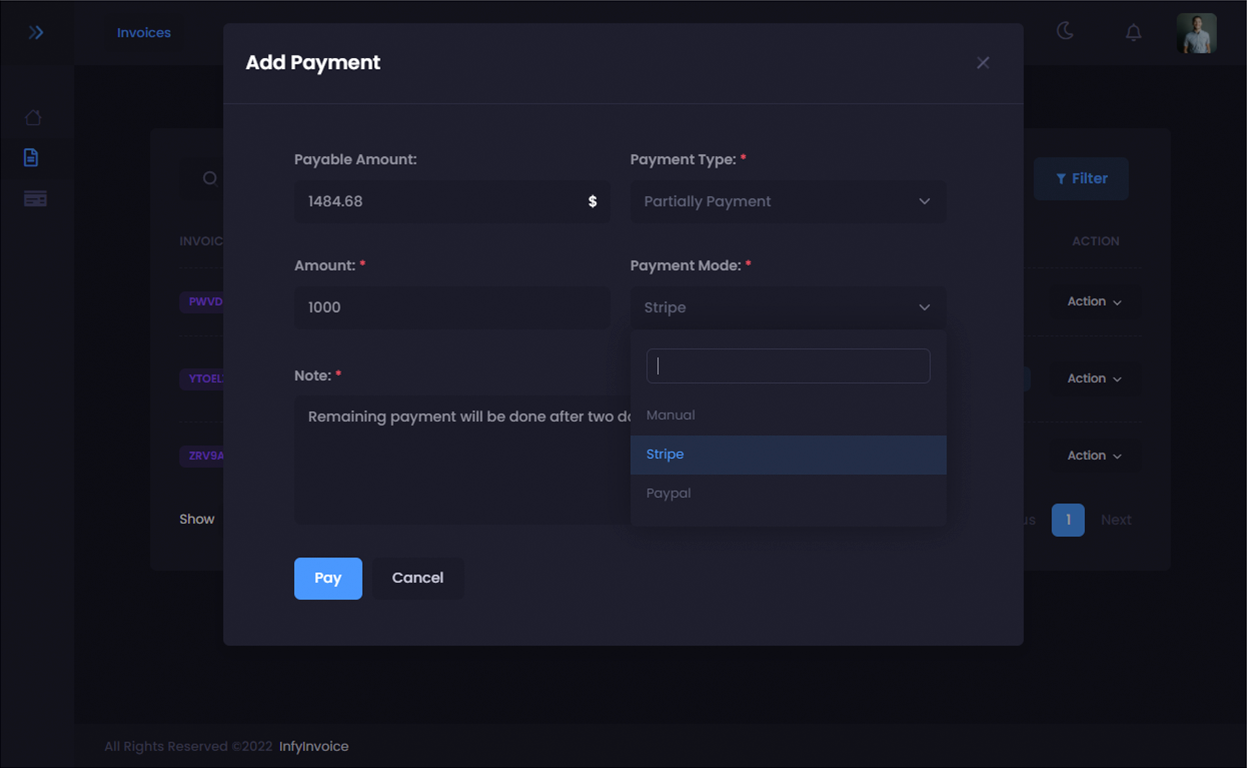Viewport: 1247px width, 768px height.
Task: Click inside the payment mode search box
Action: (787, 366)
